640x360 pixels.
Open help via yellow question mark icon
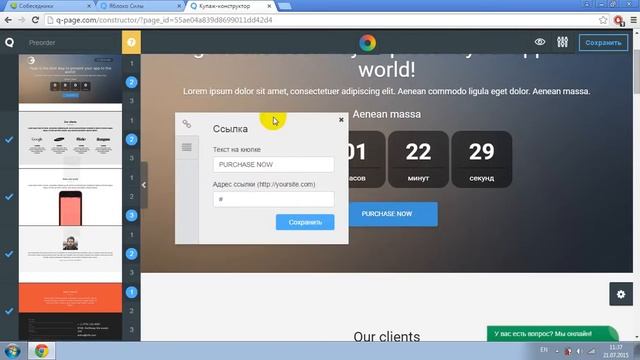pos(131,42)
